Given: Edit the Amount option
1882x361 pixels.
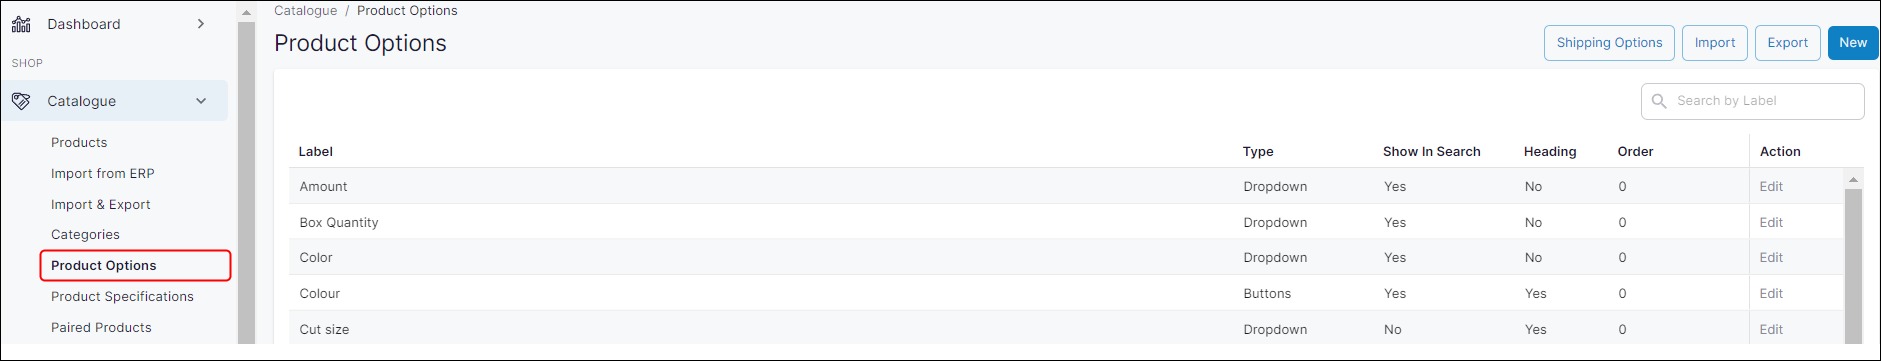Looking at the screenshot, I should [1771, 187].
